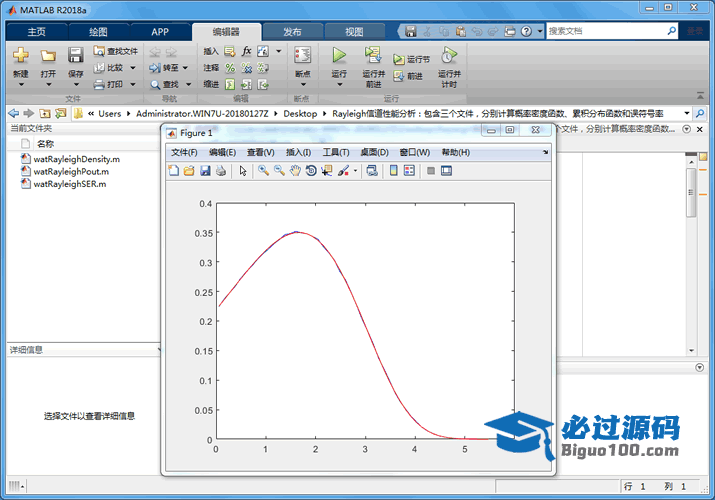Toggle Figure 1 rotate 3D tool
The width and height of the screenshot is (715, 500).
point(311,171)
